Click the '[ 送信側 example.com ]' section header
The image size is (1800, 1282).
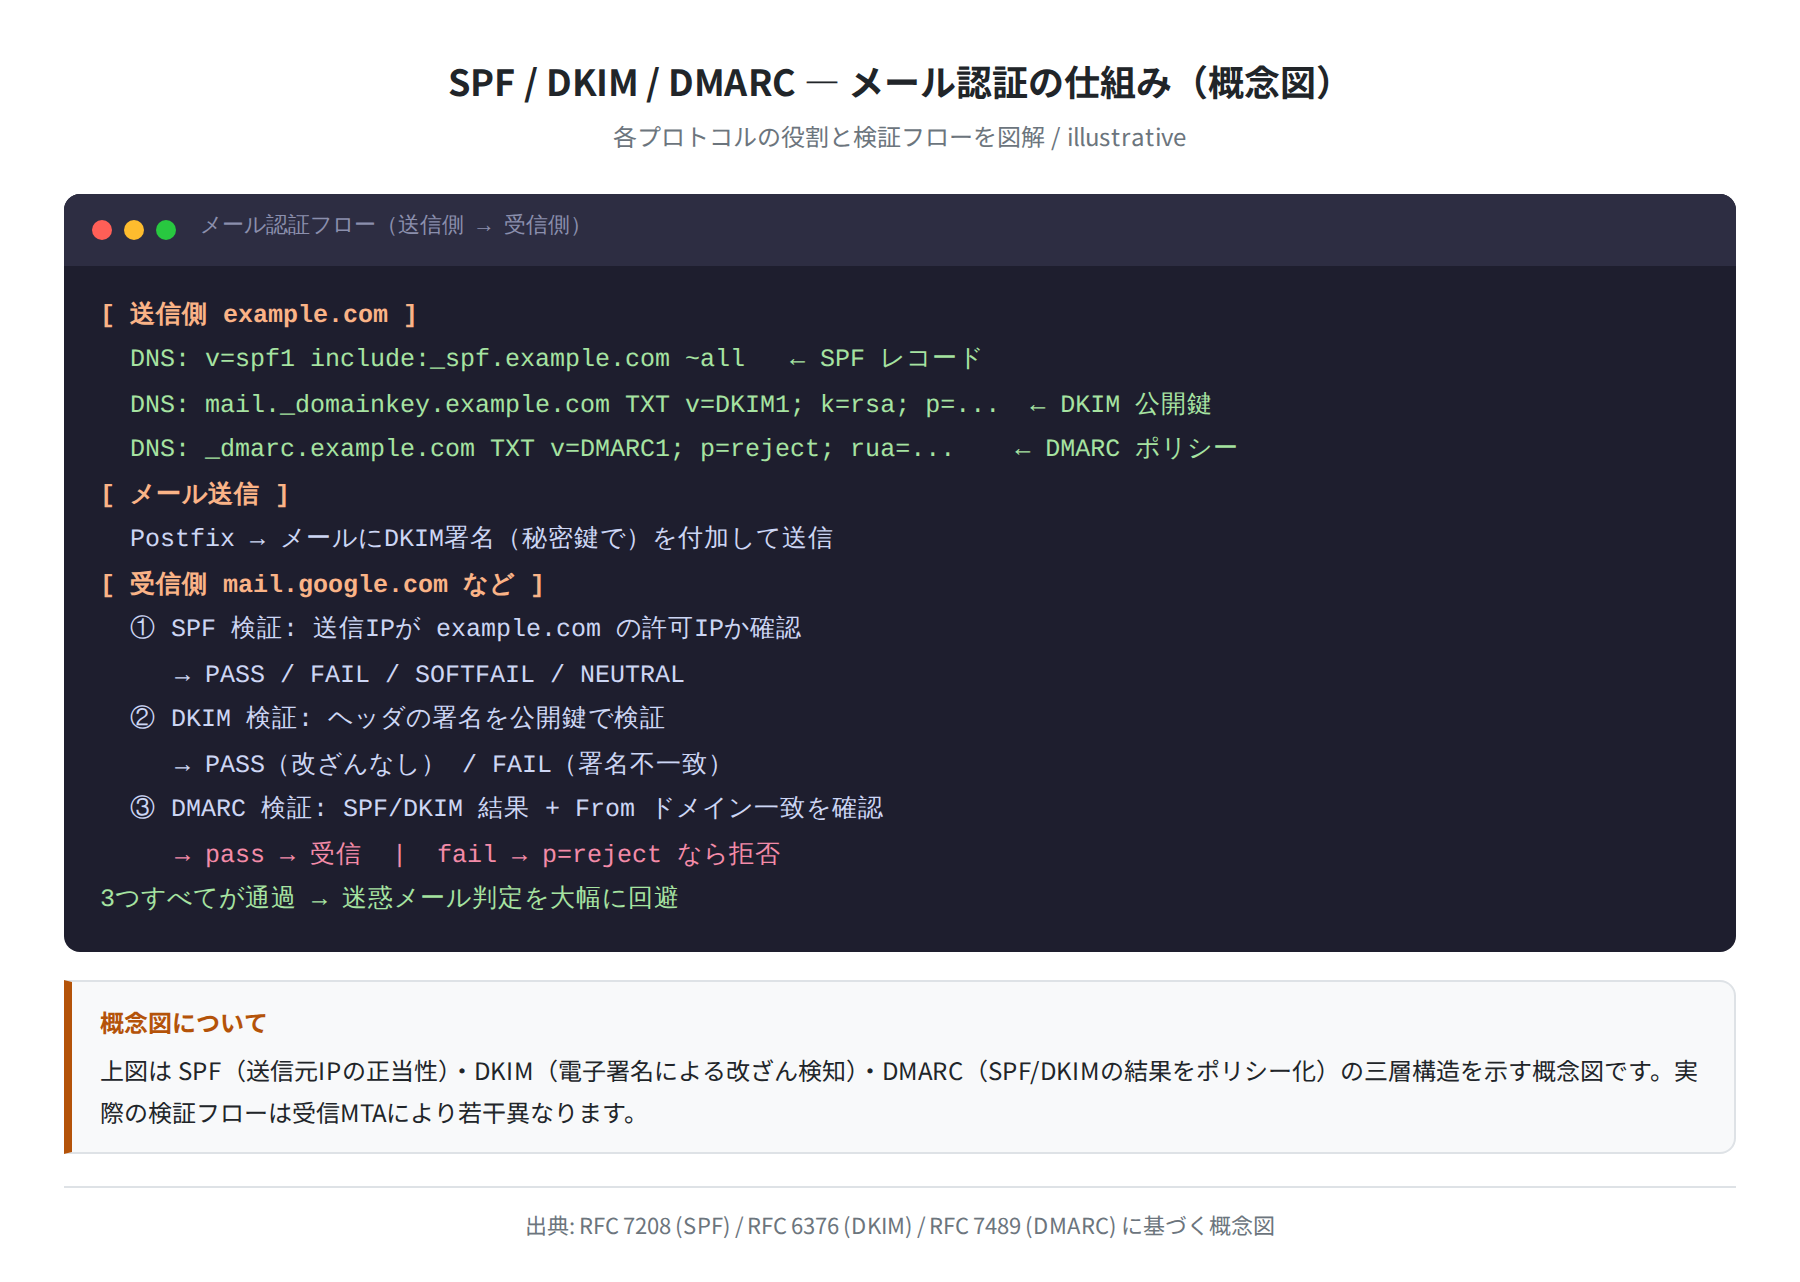(x=259, y=314)
